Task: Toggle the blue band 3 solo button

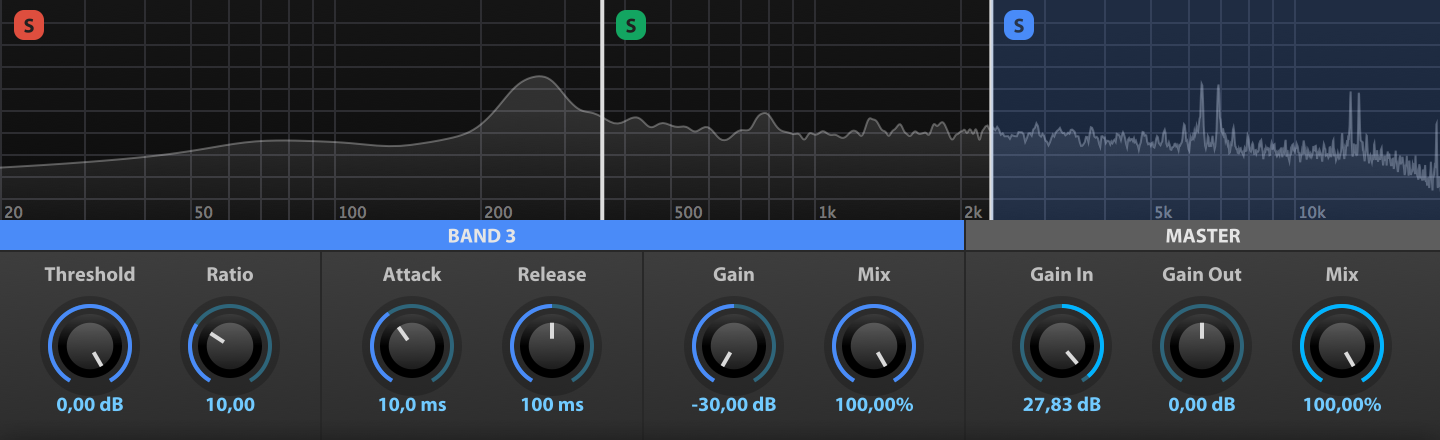Action: click(x=1018, y=25)
